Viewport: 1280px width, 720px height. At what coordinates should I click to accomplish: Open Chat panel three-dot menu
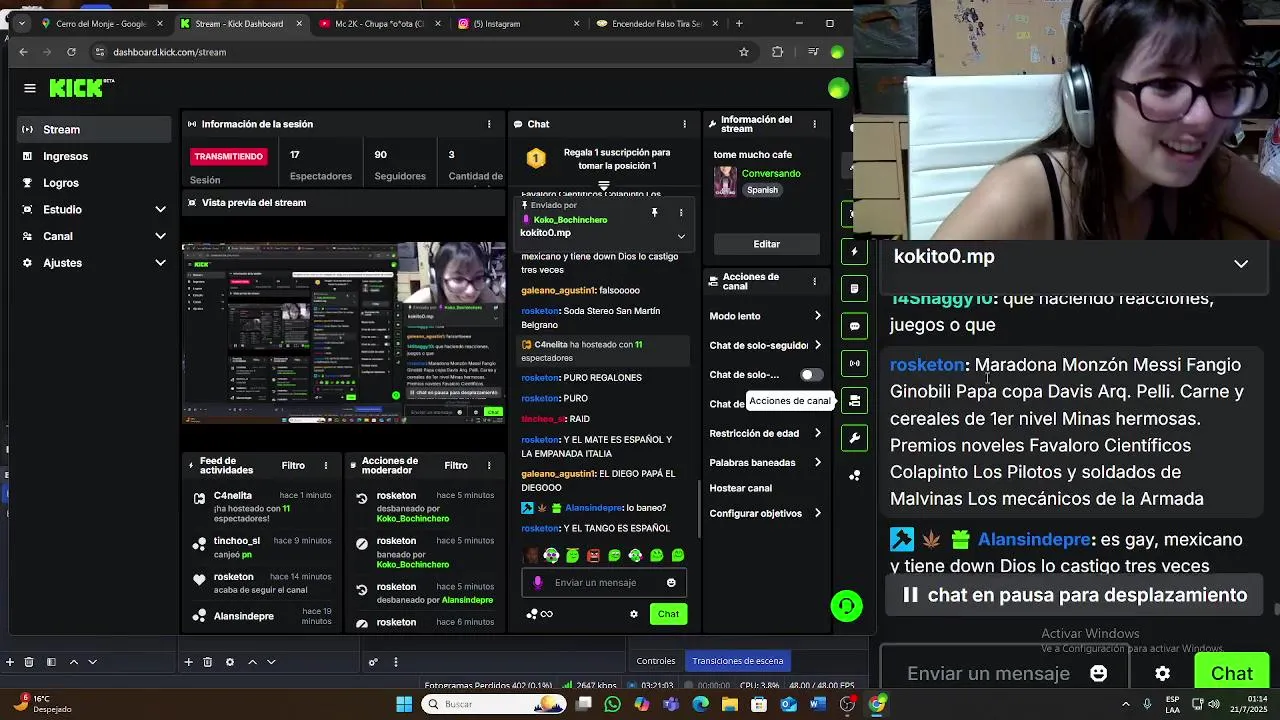(684, 124)
